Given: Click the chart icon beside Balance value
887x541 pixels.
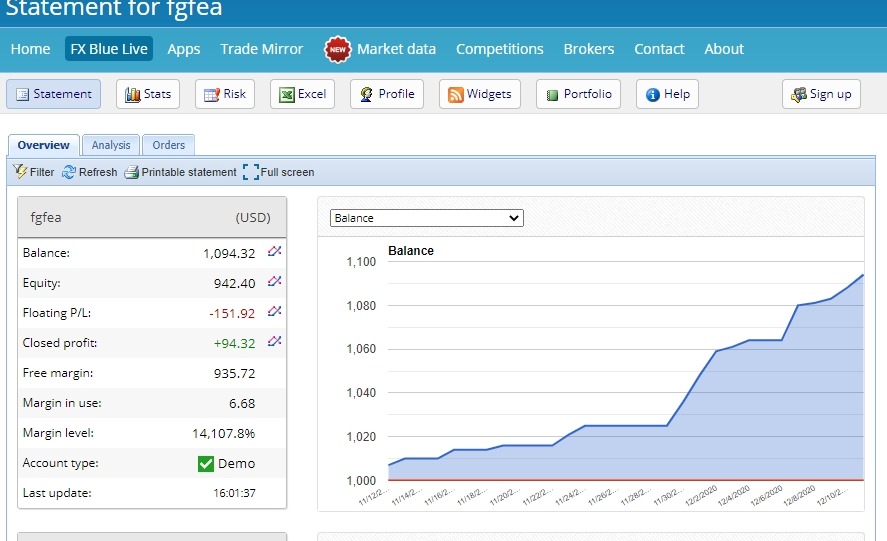Looking at the screenshot, I should (x=275, y=252).
